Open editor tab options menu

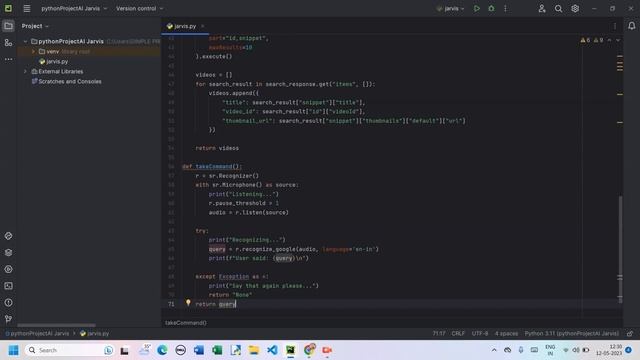tap(615, 26)
